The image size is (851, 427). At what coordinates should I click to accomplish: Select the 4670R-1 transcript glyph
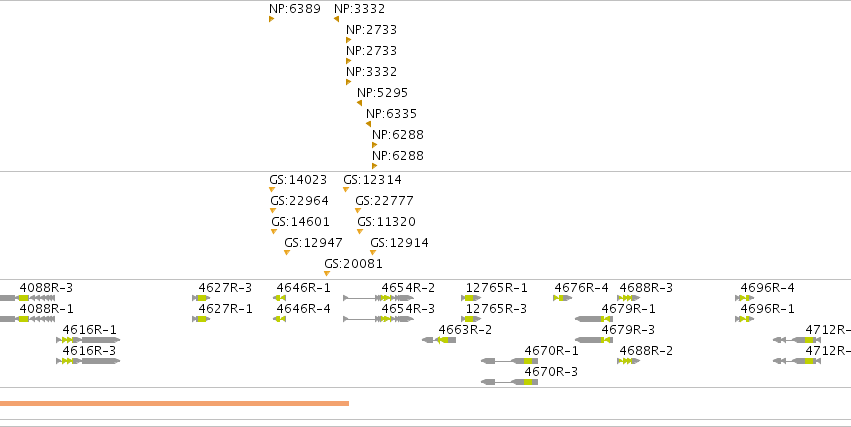[x=510, y=361]
